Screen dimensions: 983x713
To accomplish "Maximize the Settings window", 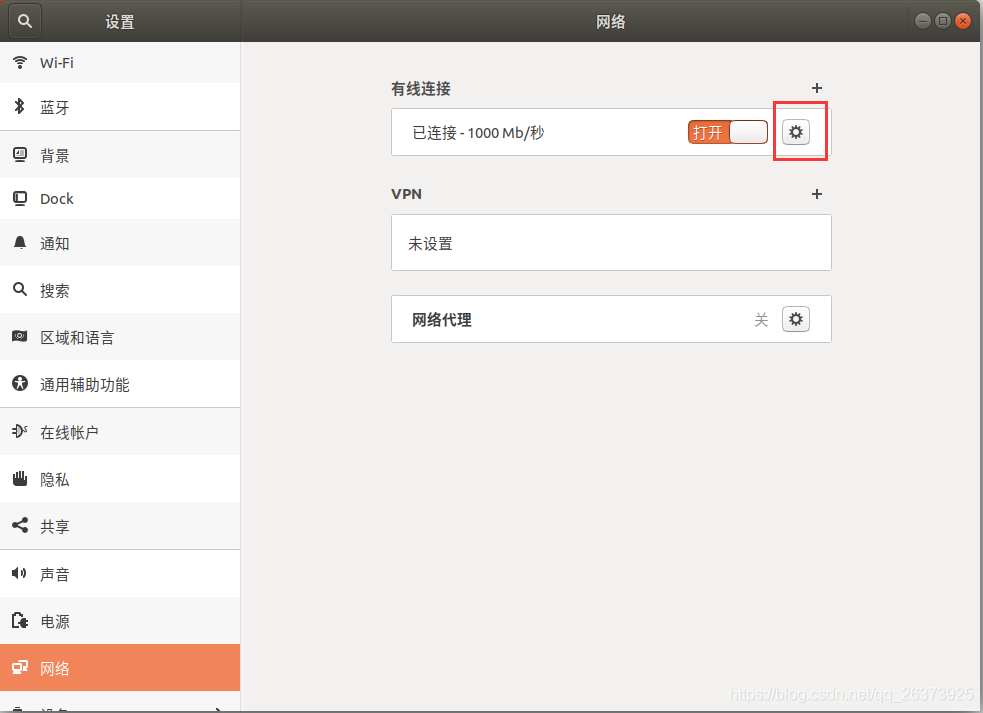I will 943,21.
